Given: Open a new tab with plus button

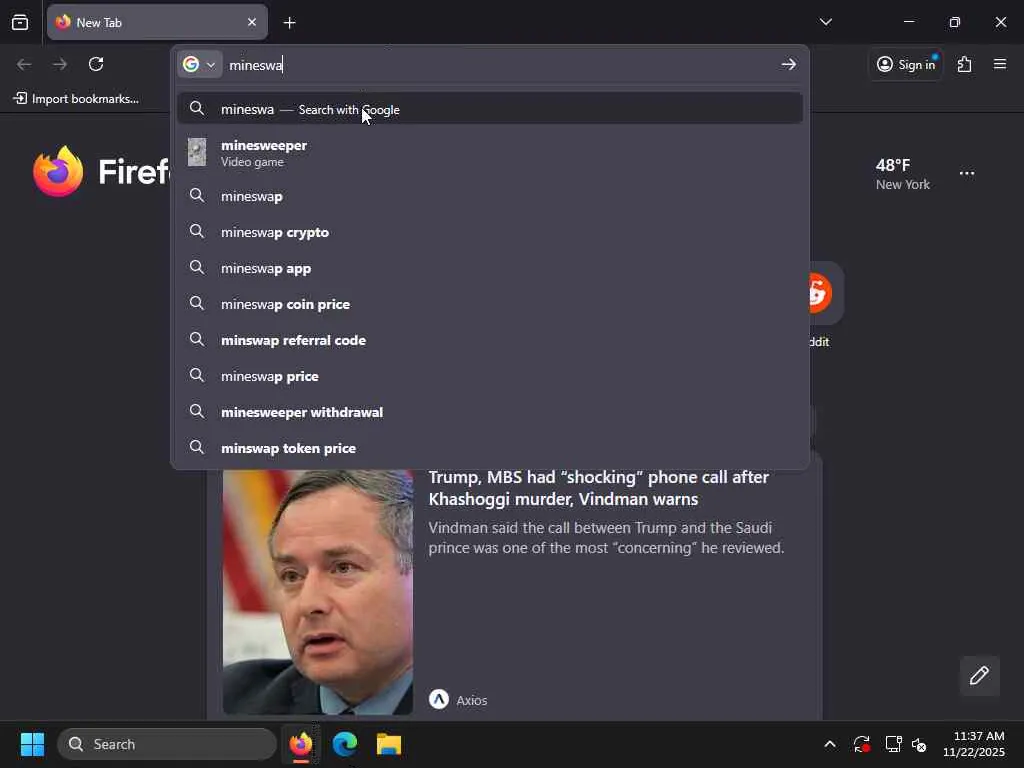Looking at the screenshot, I should click(x=289, y=23).
